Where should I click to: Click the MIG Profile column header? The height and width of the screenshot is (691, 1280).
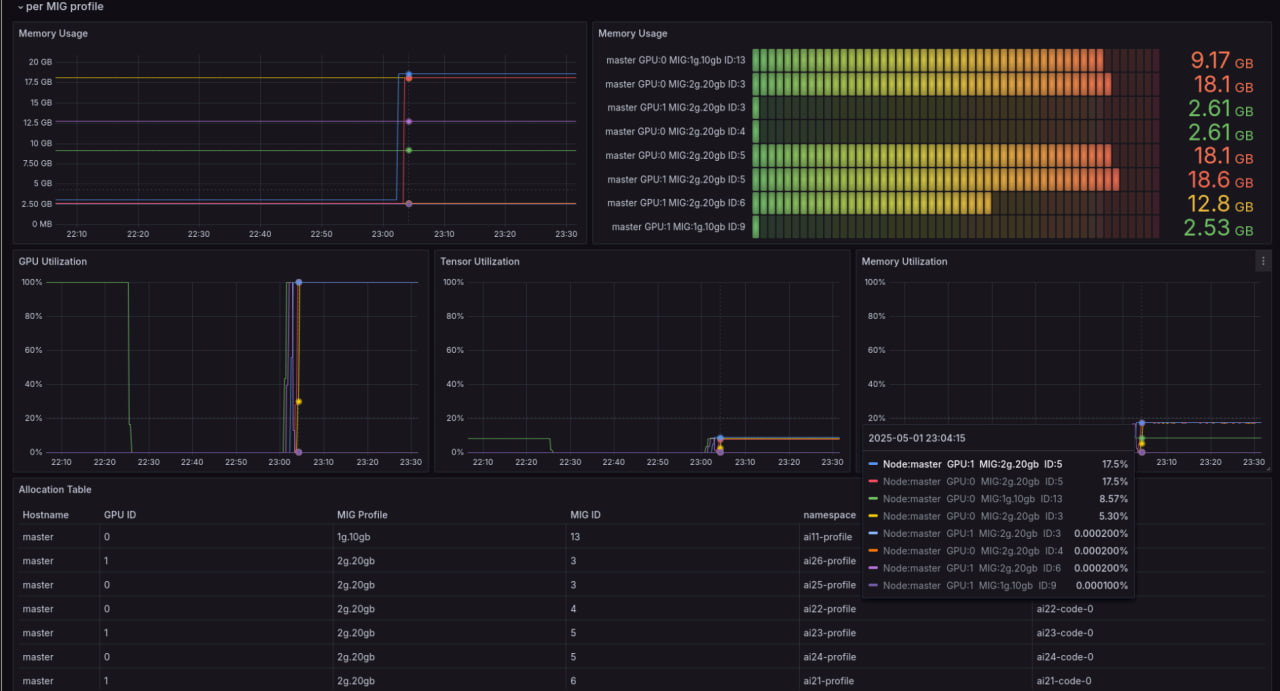362,515
